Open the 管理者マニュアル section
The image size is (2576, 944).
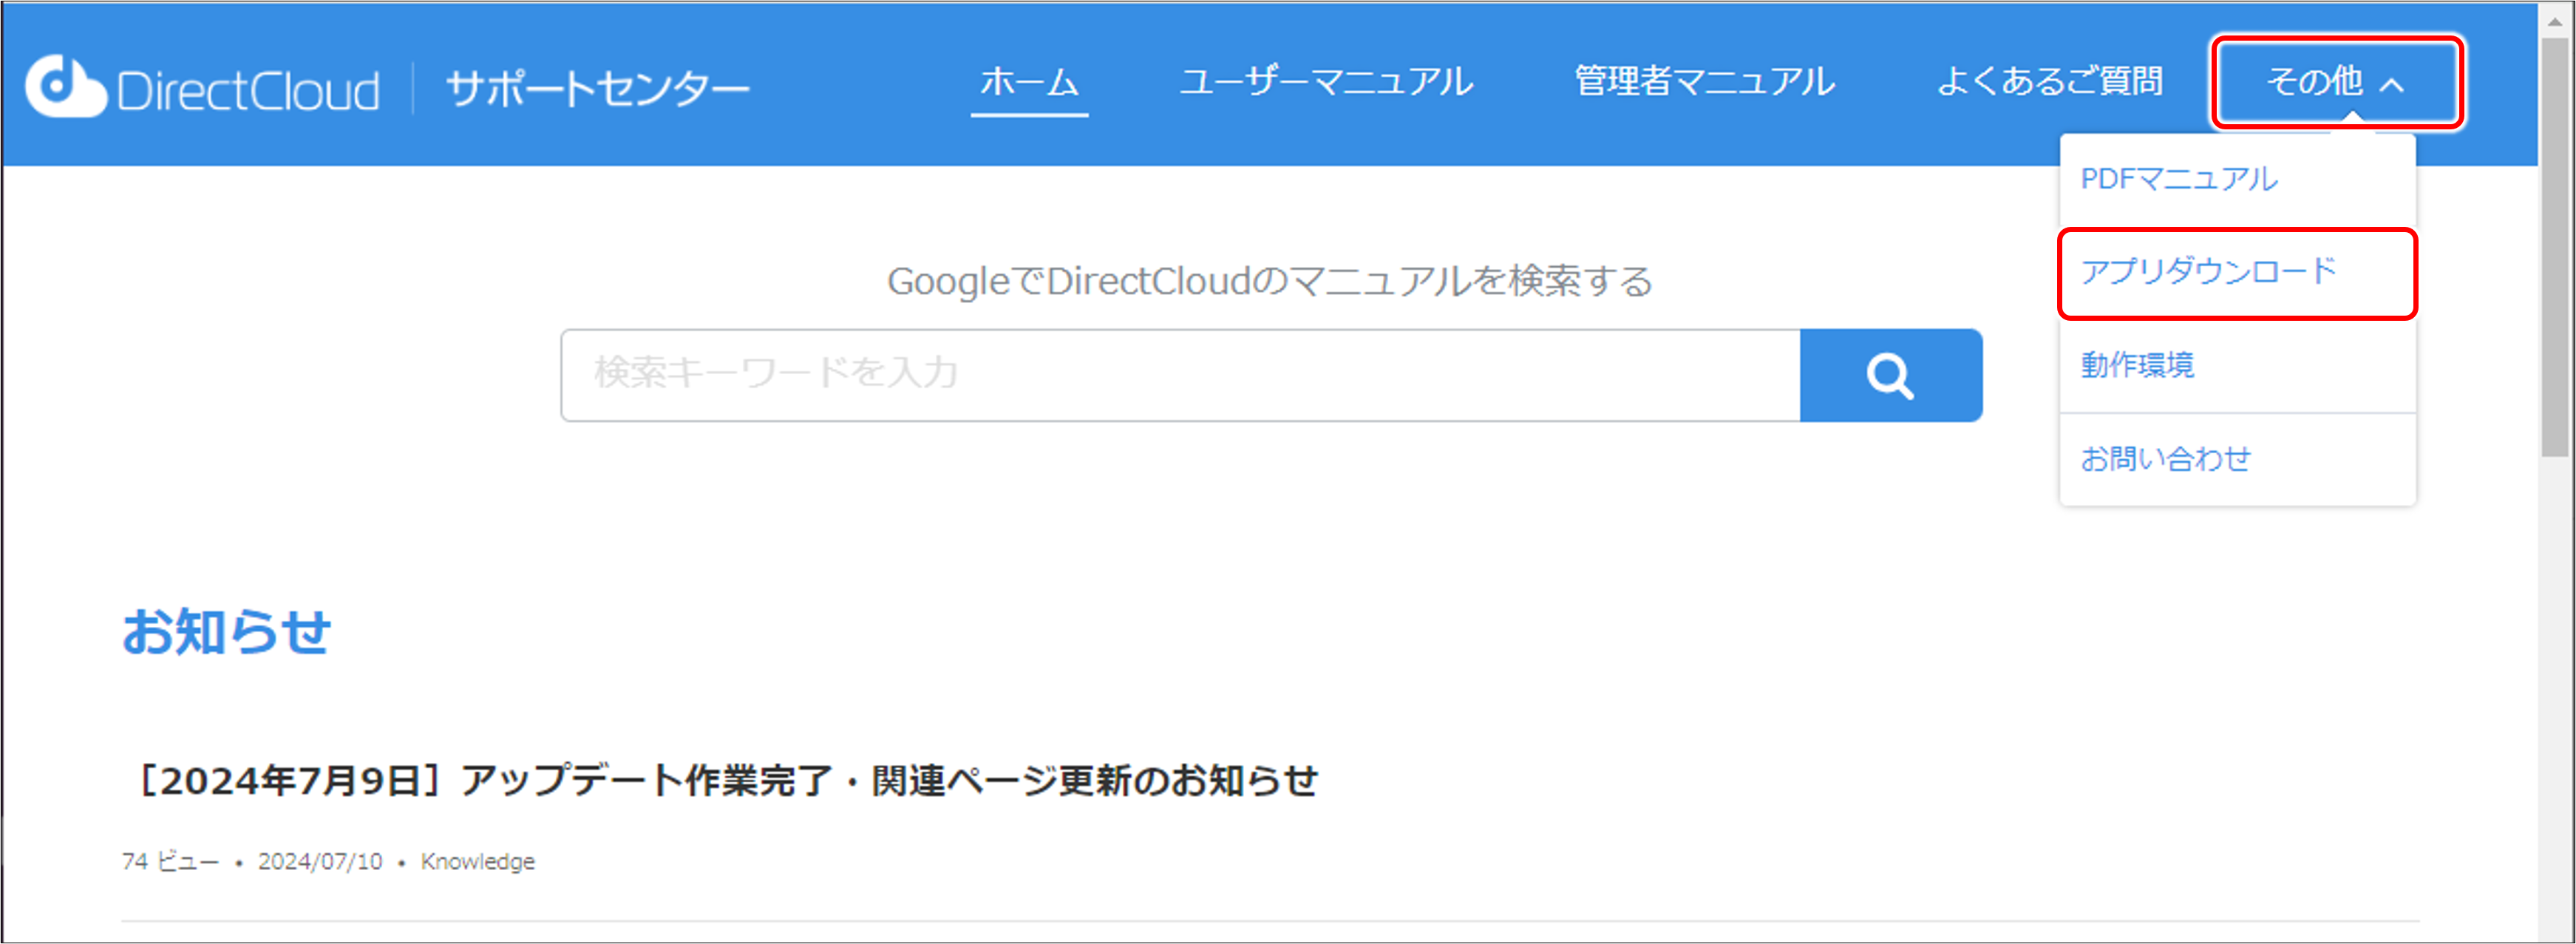[1704, 82]
